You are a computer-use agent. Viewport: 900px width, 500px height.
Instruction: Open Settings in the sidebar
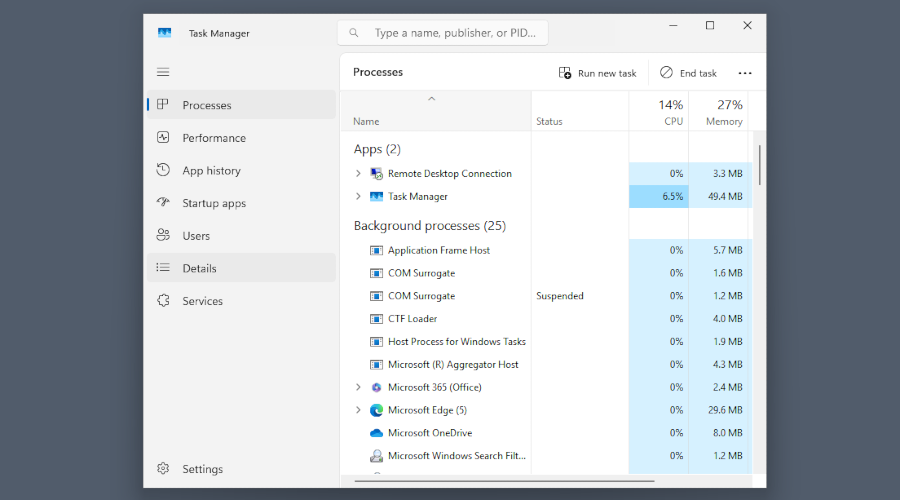click(x=242, y=468)
